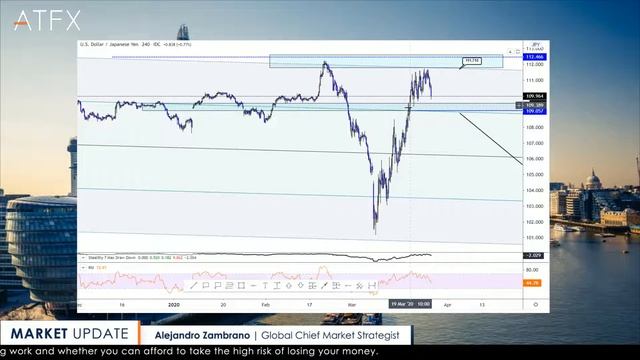Click the 19 Mar '20 10:00 date marker
The image size is (640, 360).
[410, 304]
